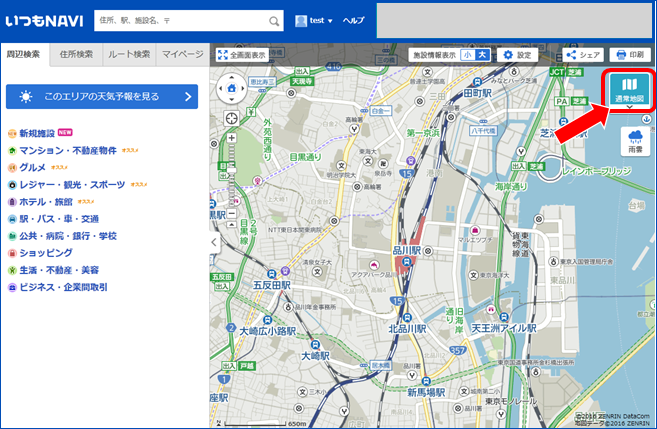Click the 全画面表示 fullscreen button
This screenshot has width=657, height=429.
click(x=242, y=54)
